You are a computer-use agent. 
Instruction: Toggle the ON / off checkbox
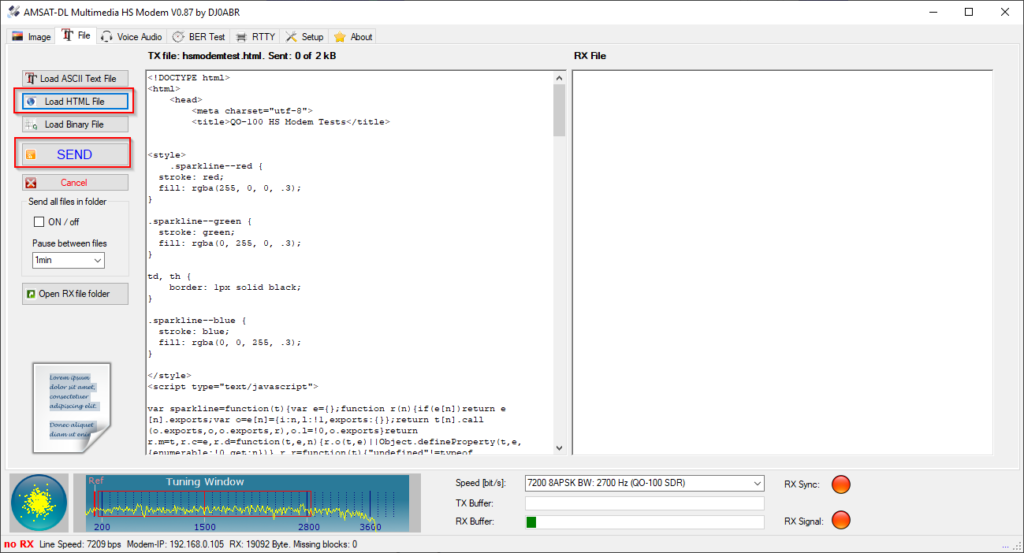39,222
